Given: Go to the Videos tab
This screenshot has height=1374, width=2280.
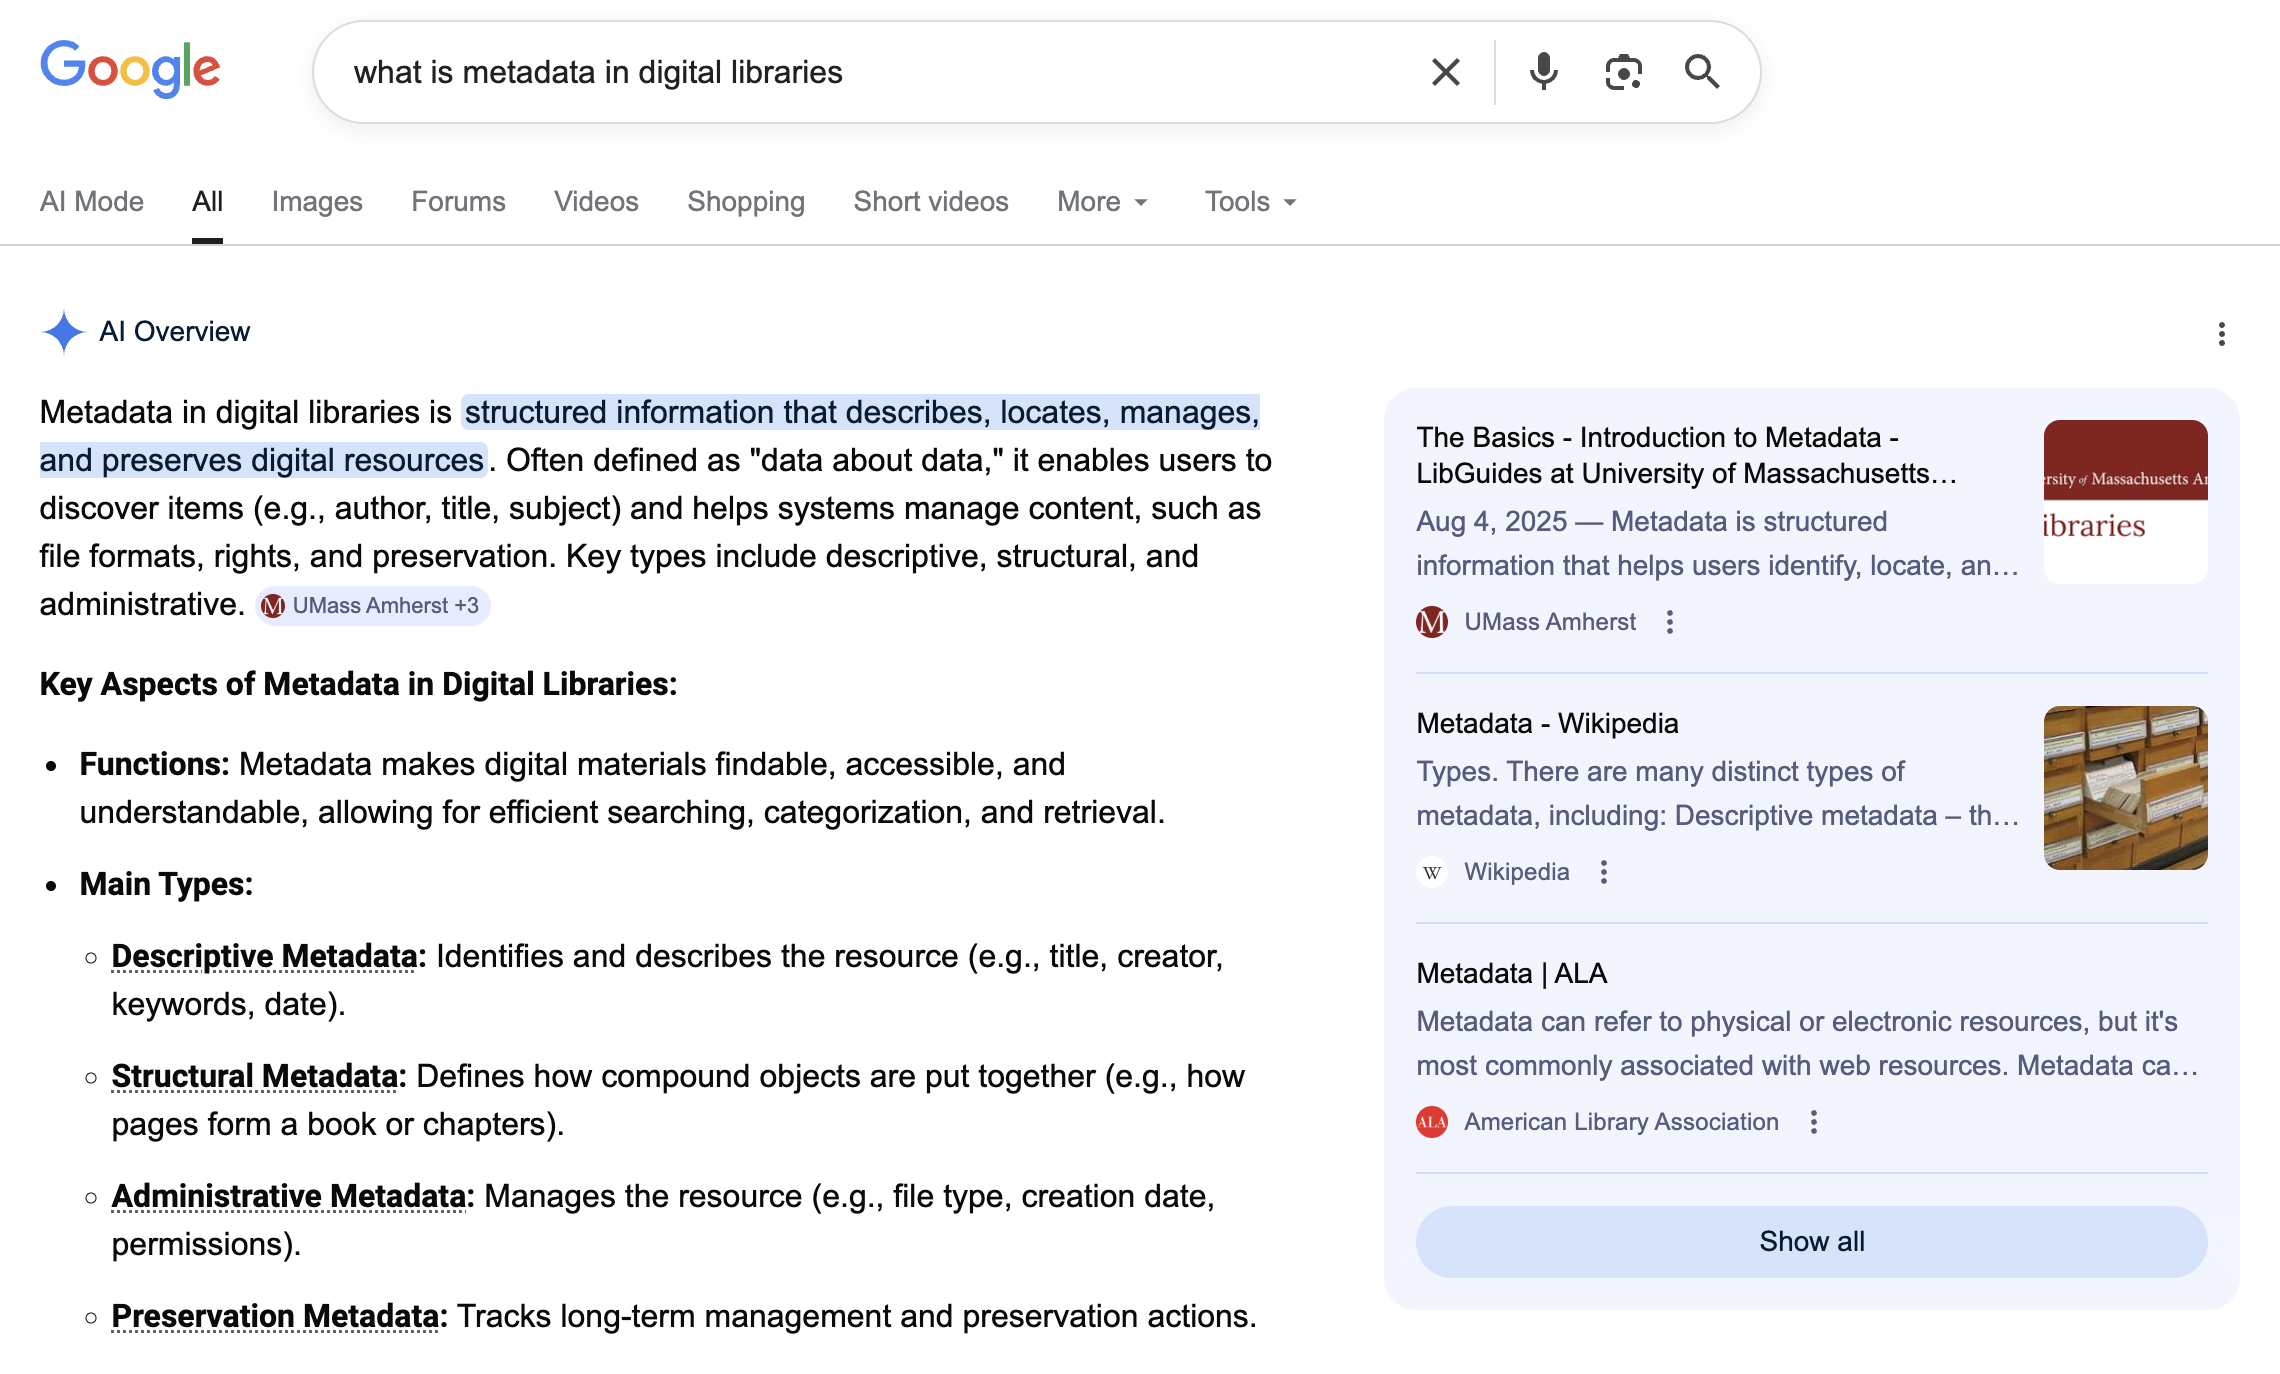Looking at the screenshot, I should [596, 202].
